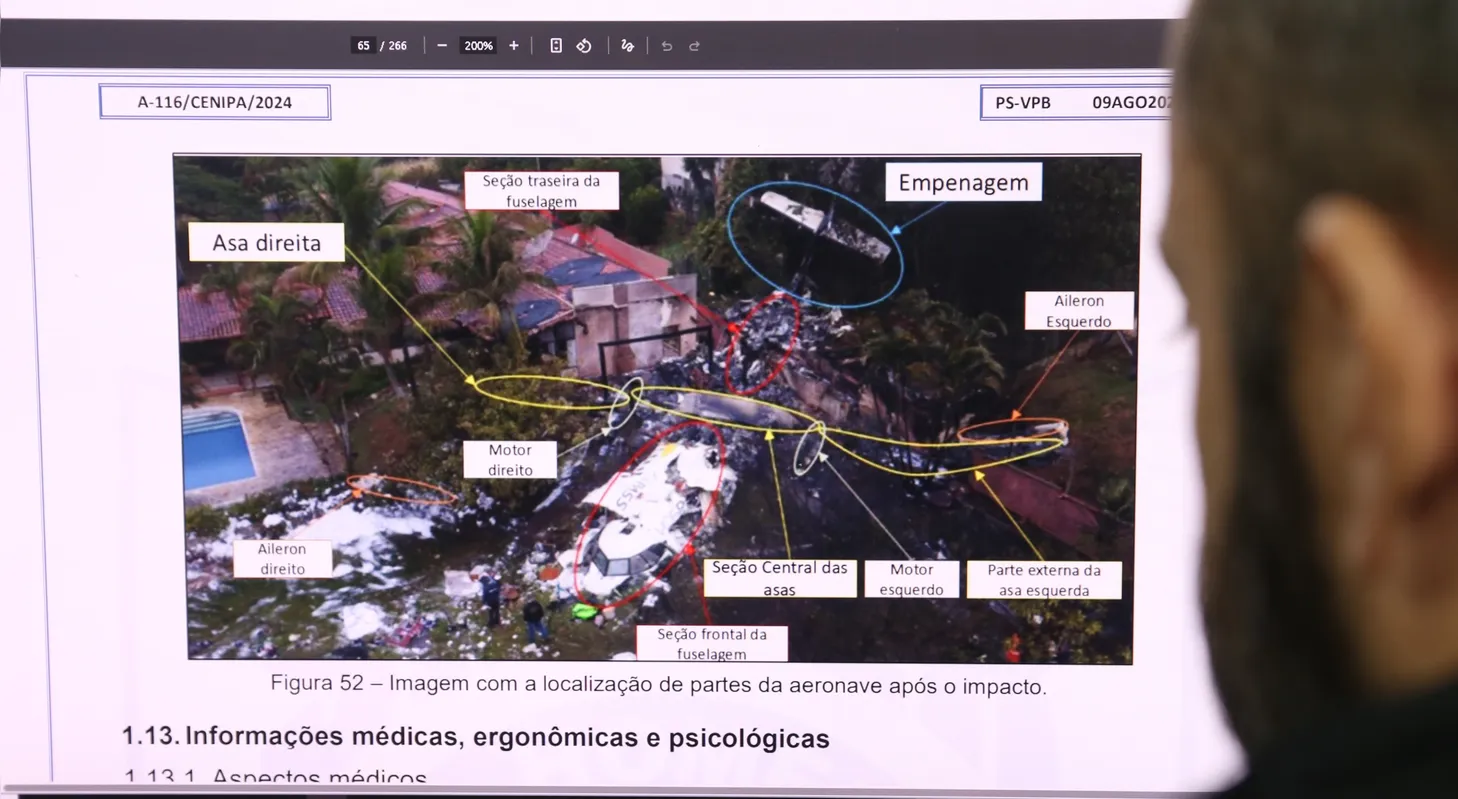Click the fit to page icon
This screenshot has width=1458, height=799.
(x=556, y=46)
